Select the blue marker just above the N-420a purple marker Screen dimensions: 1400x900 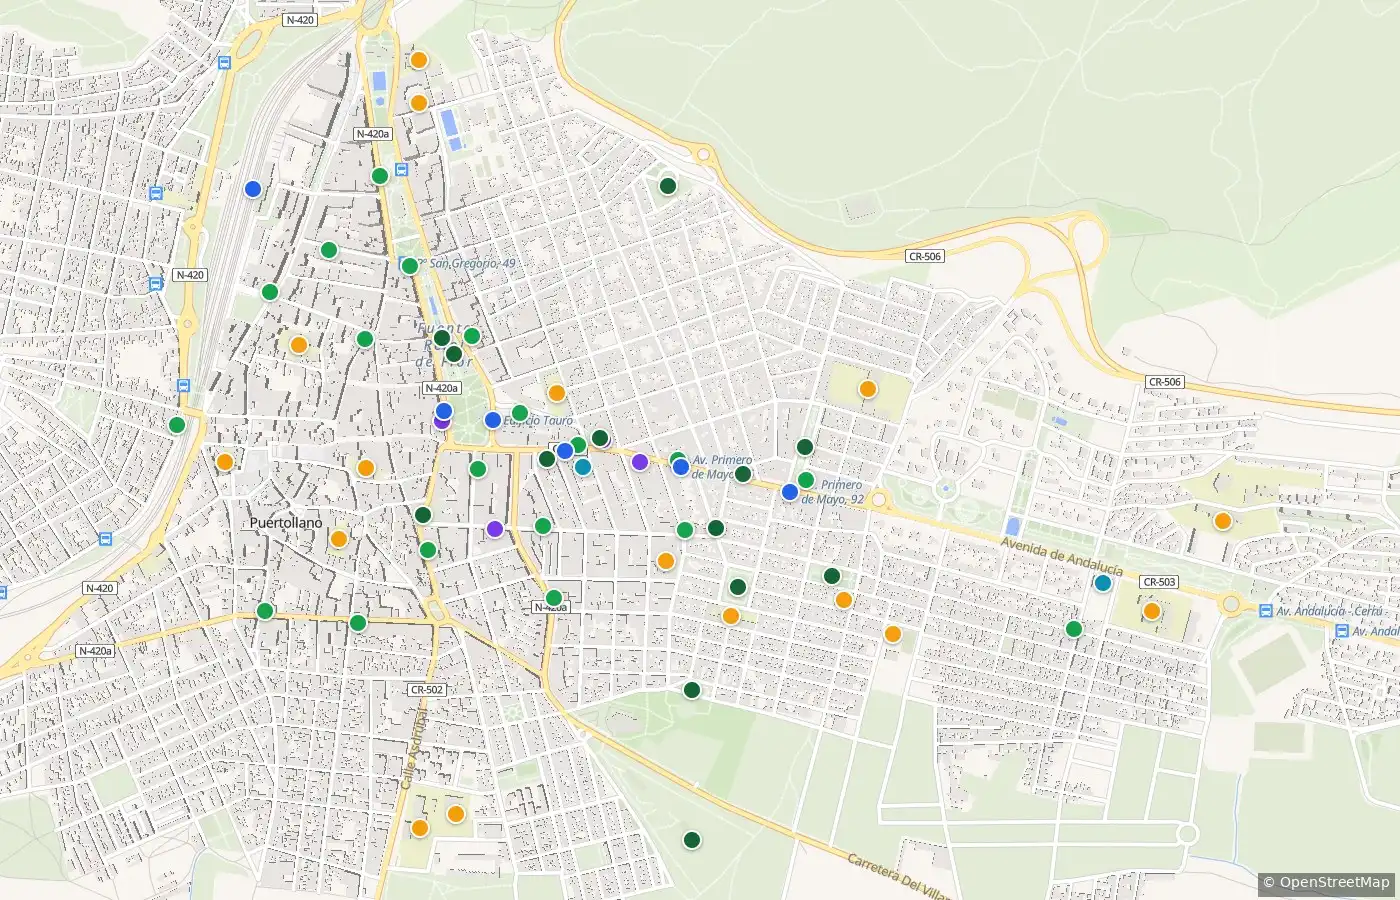(444, 411)
